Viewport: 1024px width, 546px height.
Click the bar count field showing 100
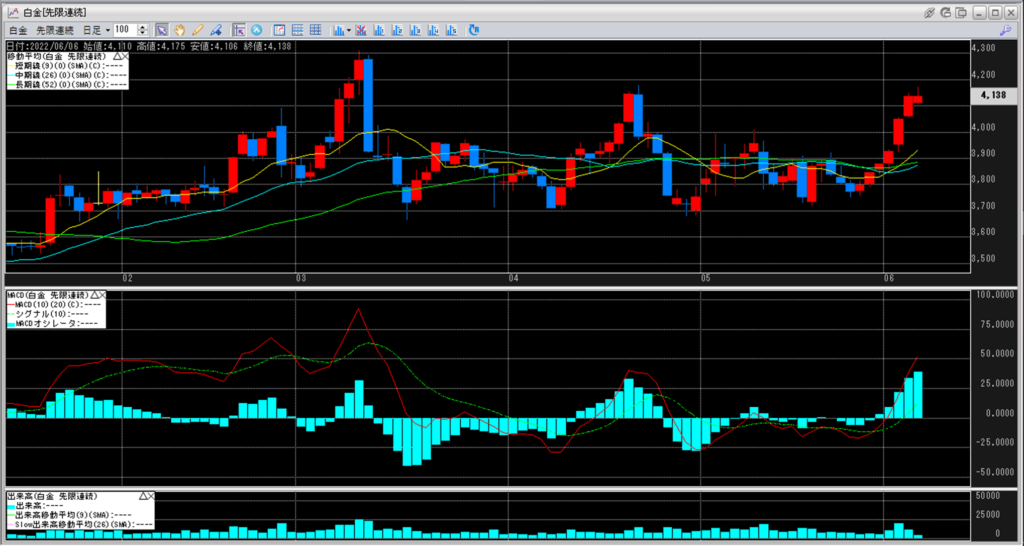(124, 30)
